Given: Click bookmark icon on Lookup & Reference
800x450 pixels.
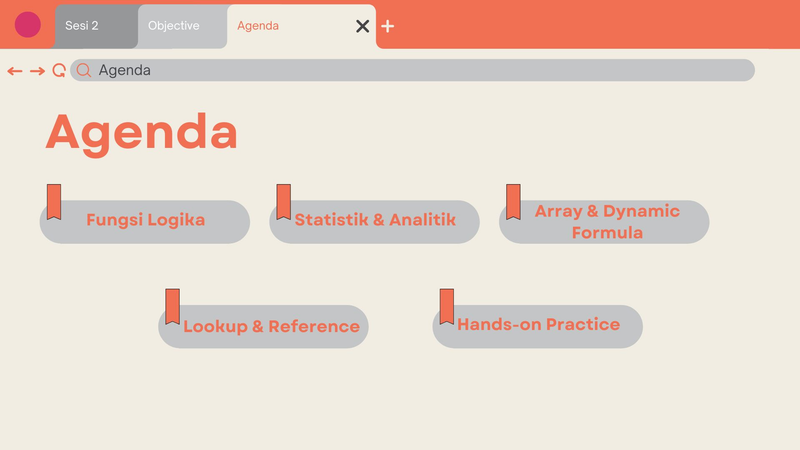Looking at the screenshot, I should tap(172, 307).
